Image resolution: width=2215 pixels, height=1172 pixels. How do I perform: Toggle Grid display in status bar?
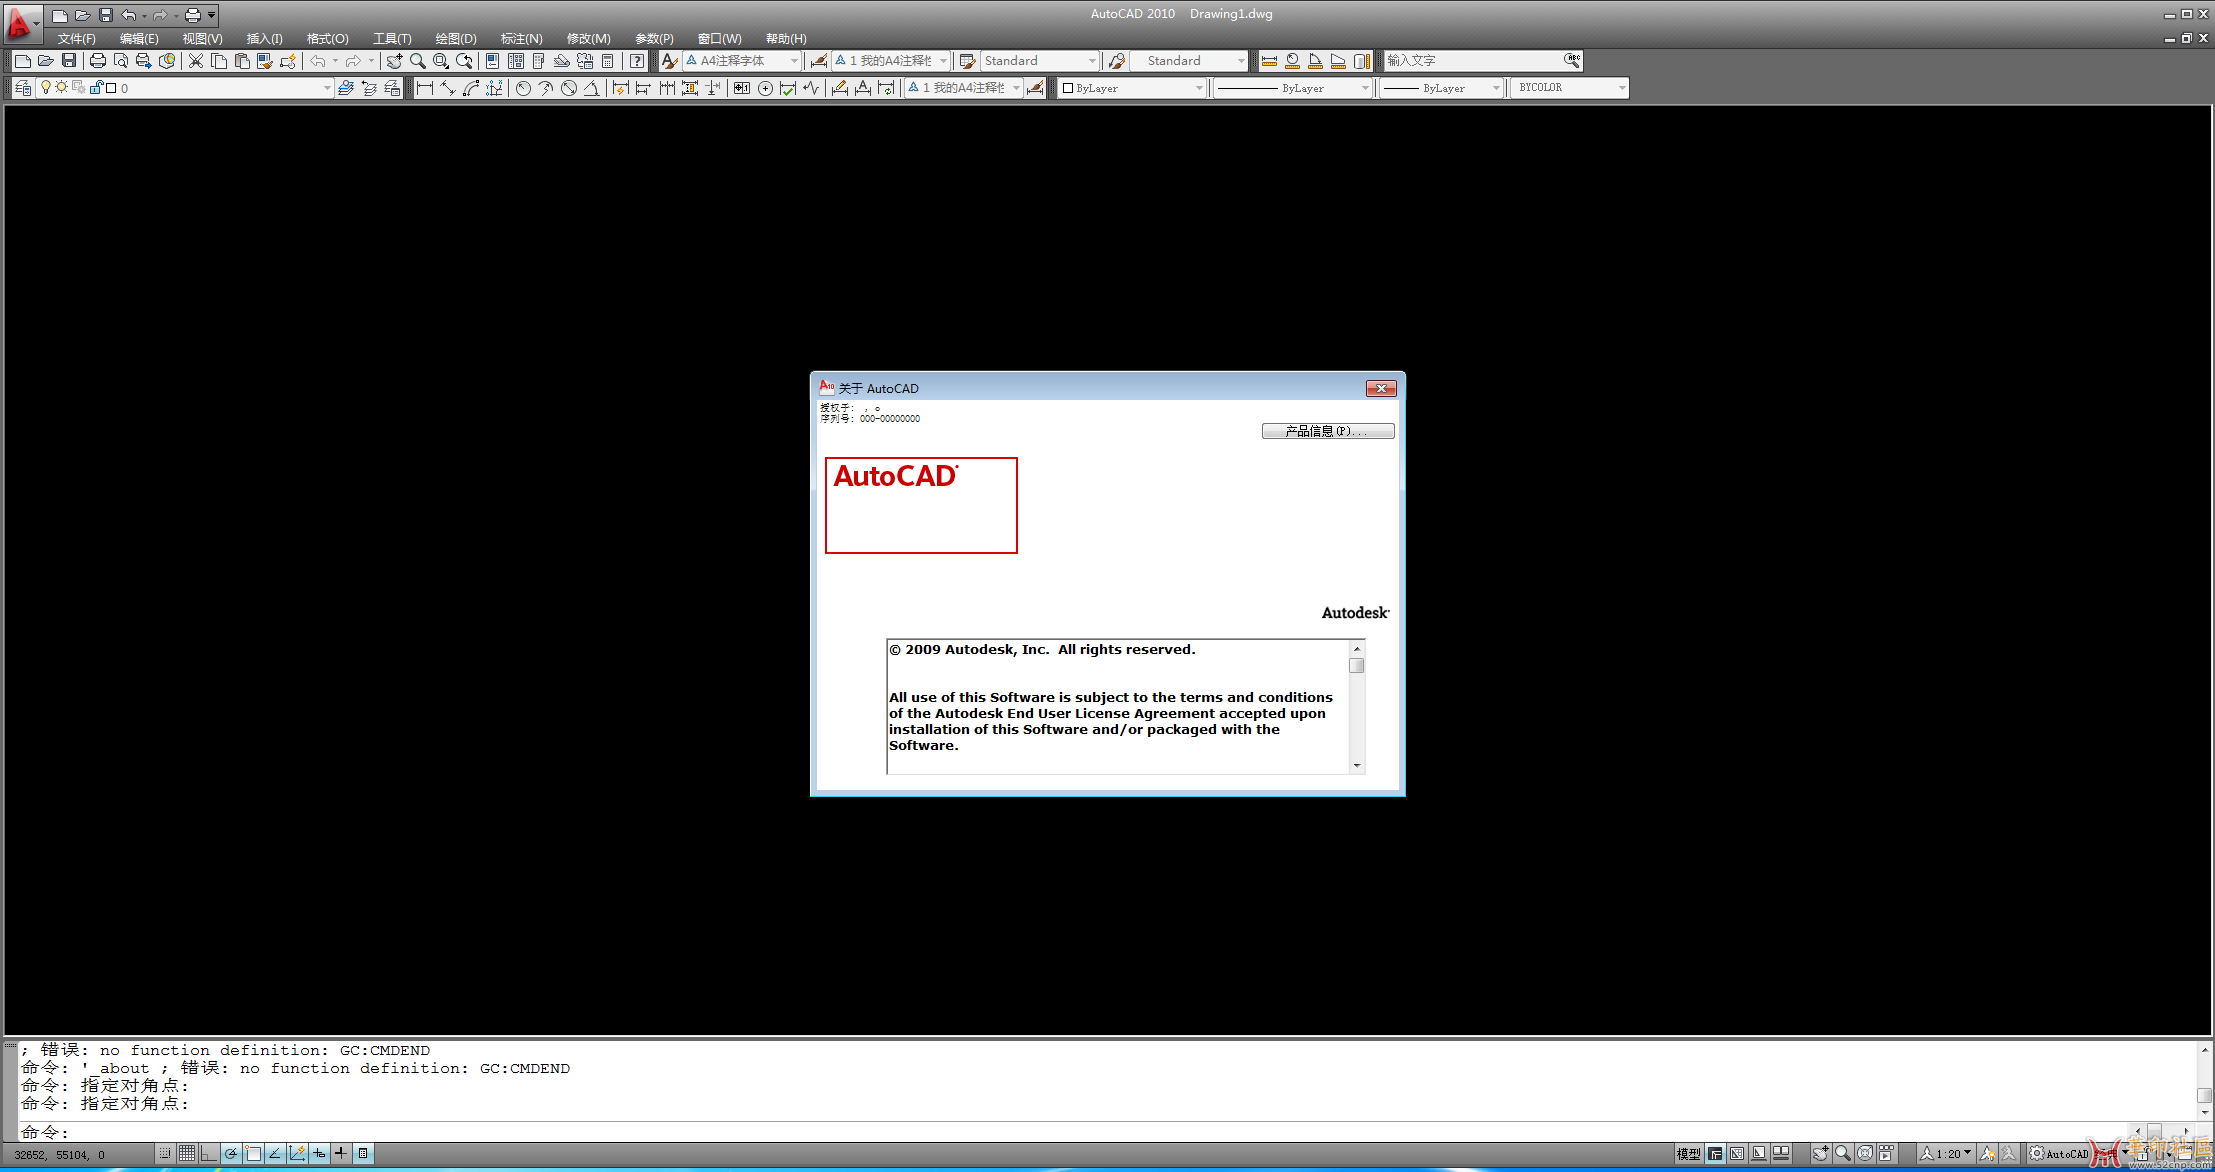tap(187, 1153)
